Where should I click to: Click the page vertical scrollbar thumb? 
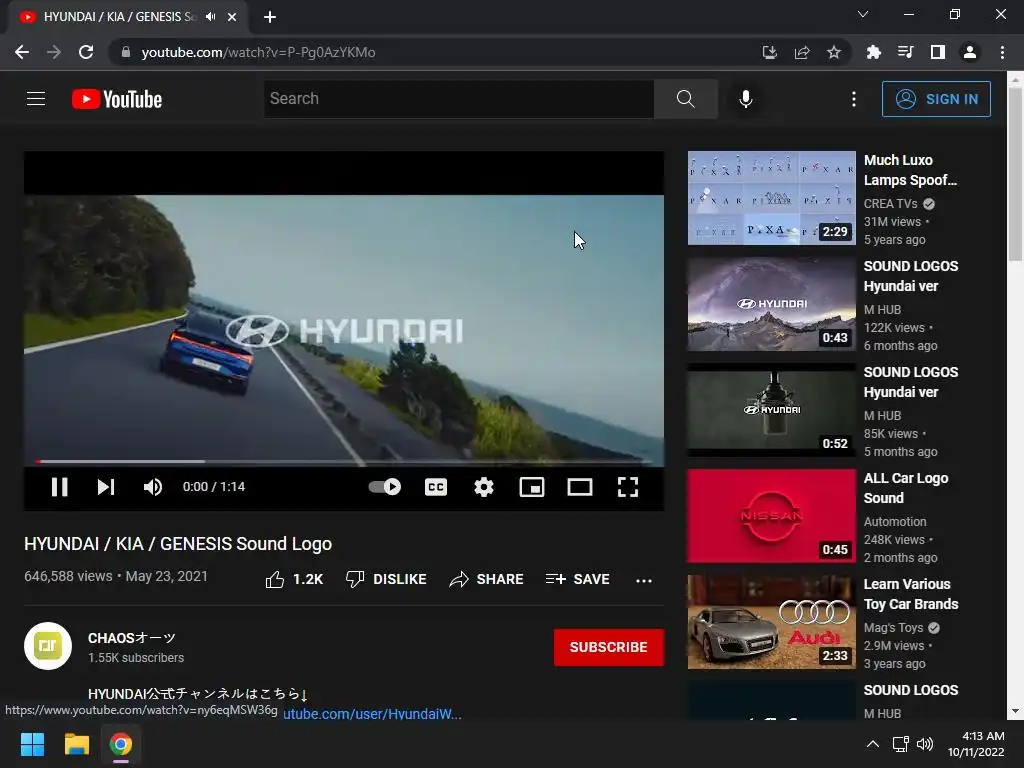point(1015,173)
